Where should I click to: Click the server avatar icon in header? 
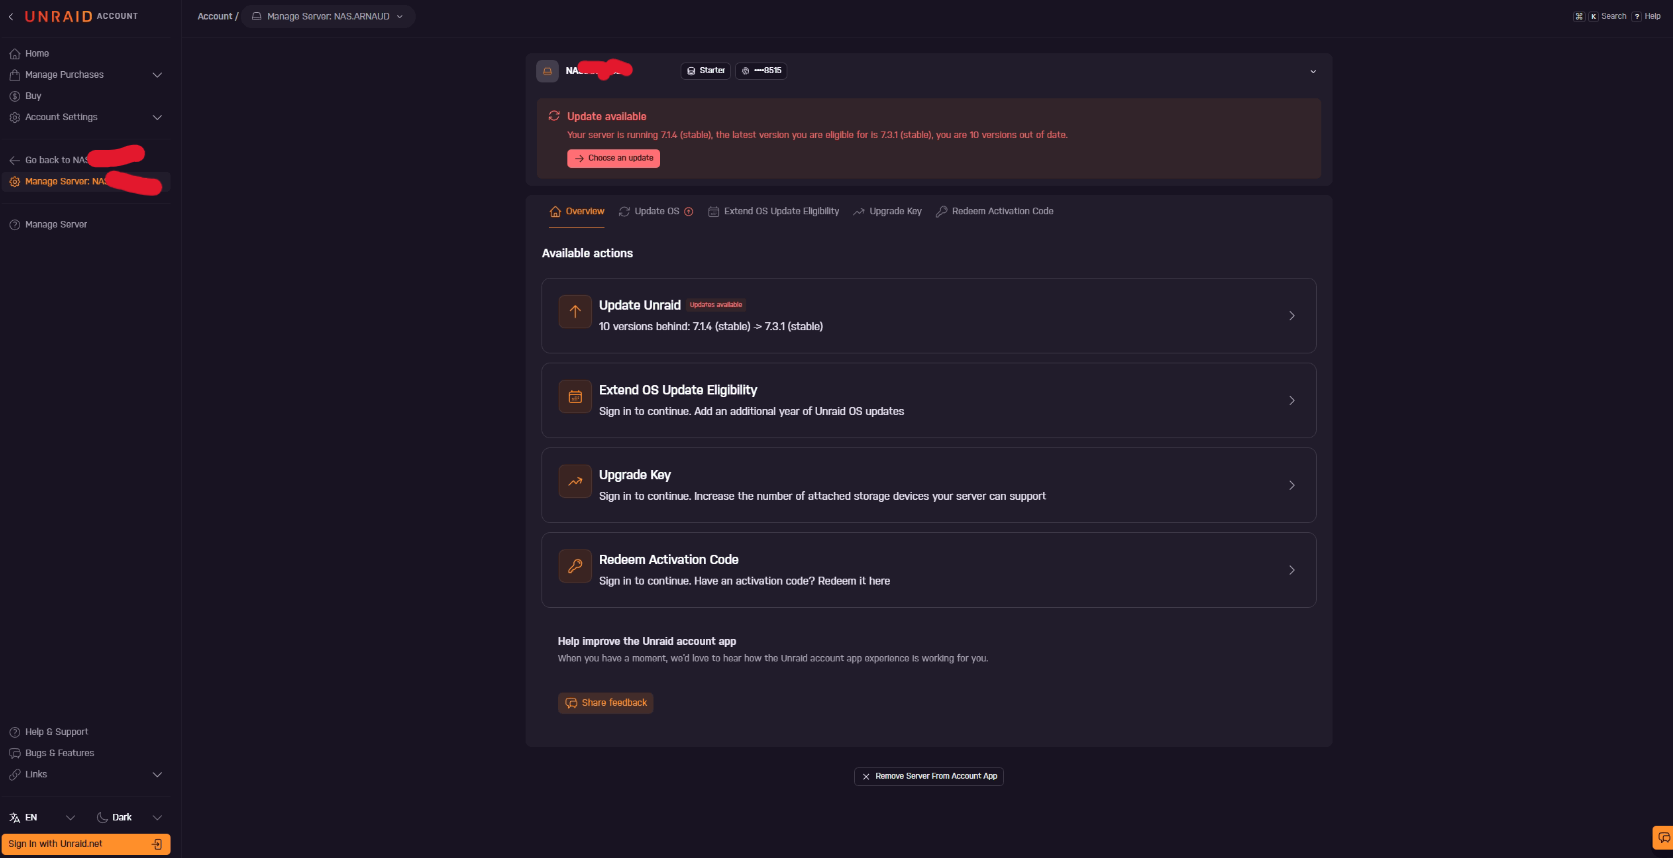click(x=547, y=71)
